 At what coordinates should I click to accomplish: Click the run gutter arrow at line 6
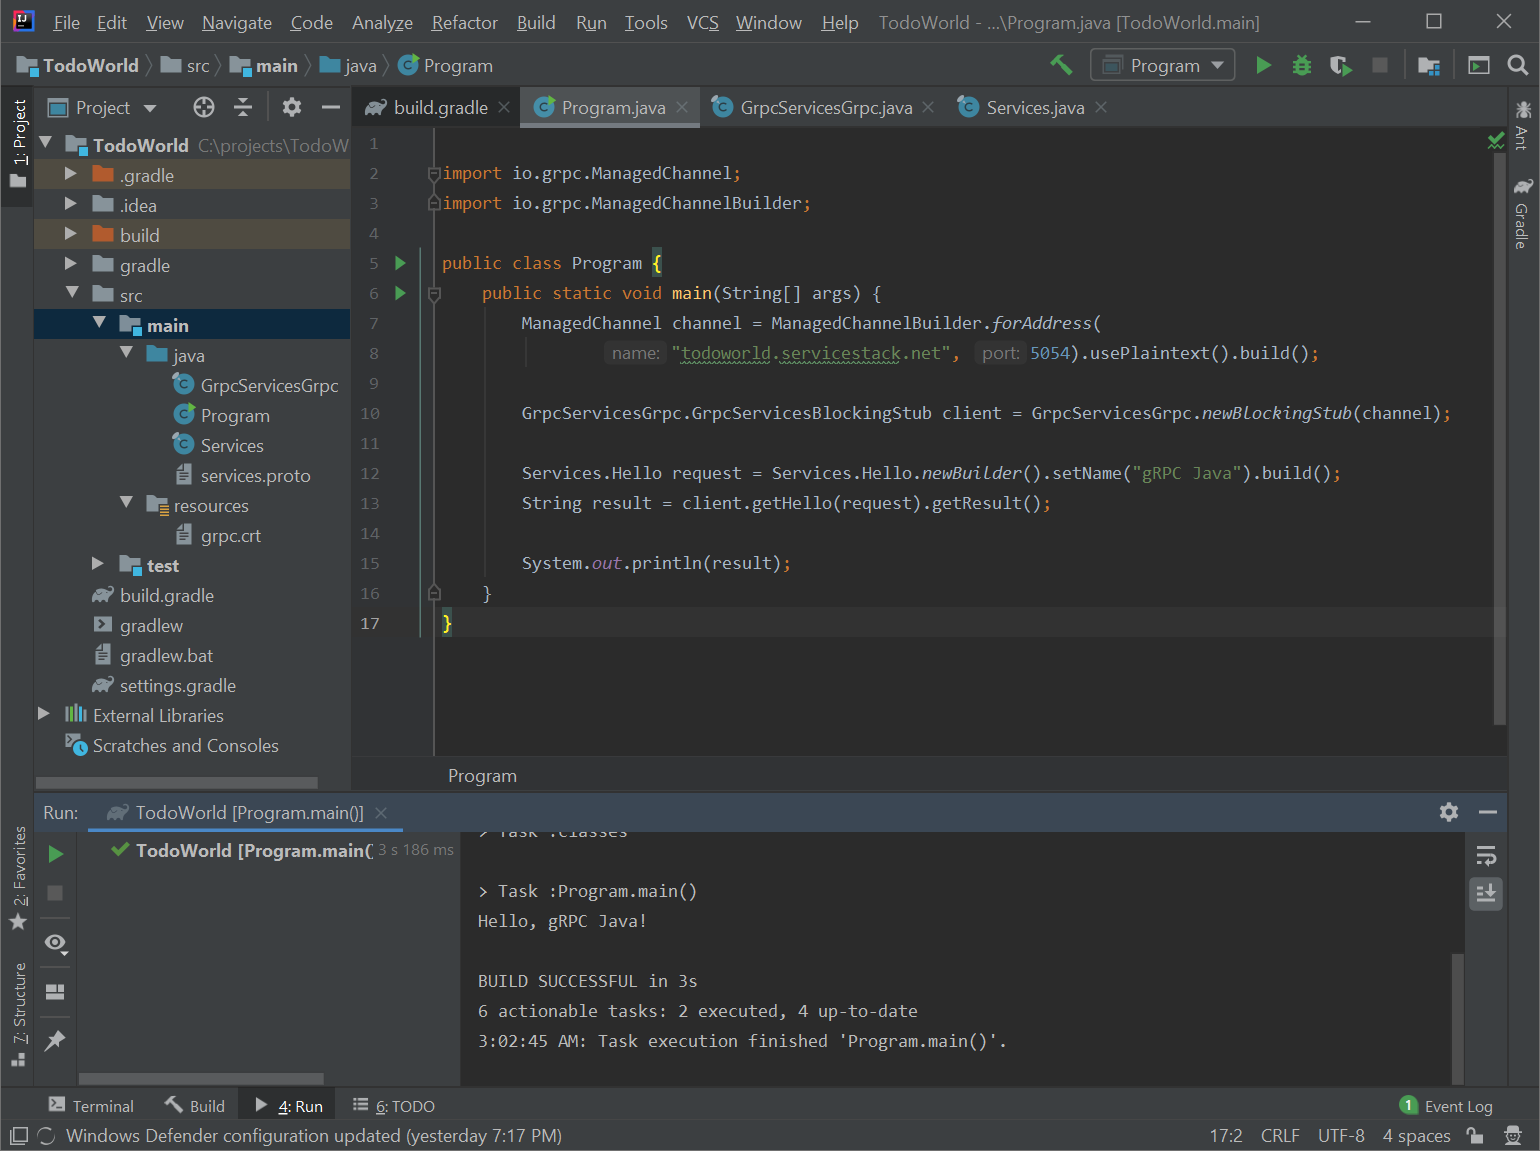401,293
